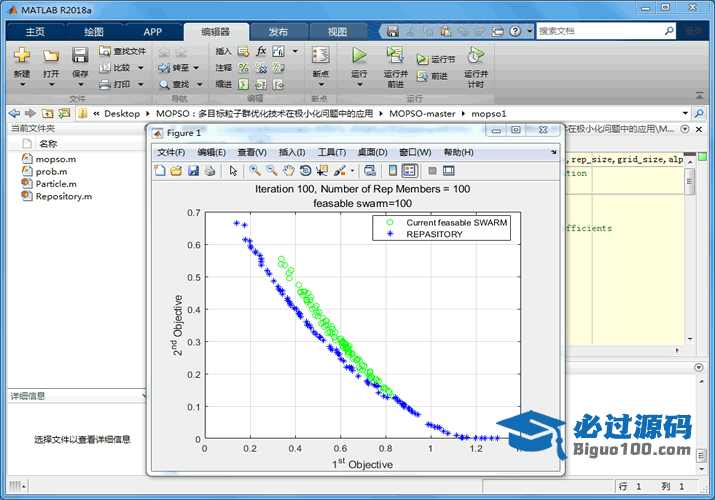
Task: Open Figure 1 File (文件) menu
Action: [171, 152]
